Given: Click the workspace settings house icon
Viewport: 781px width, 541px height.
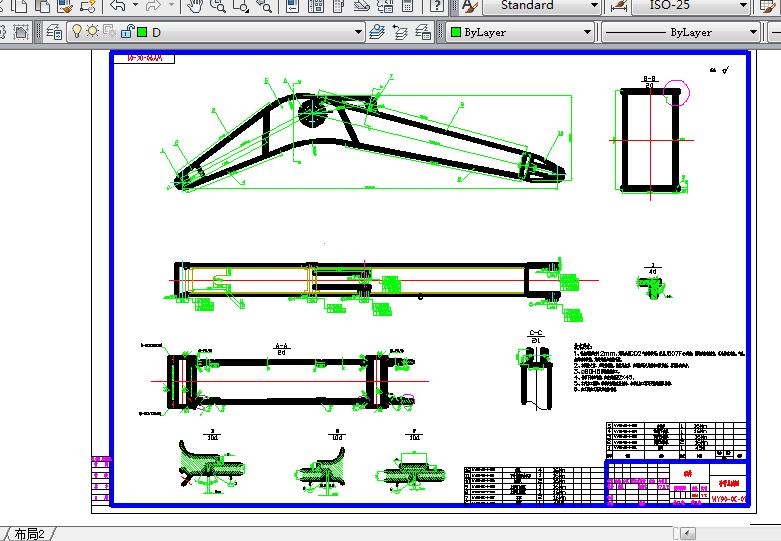Looking at the screenshot, I should point(20,32).
